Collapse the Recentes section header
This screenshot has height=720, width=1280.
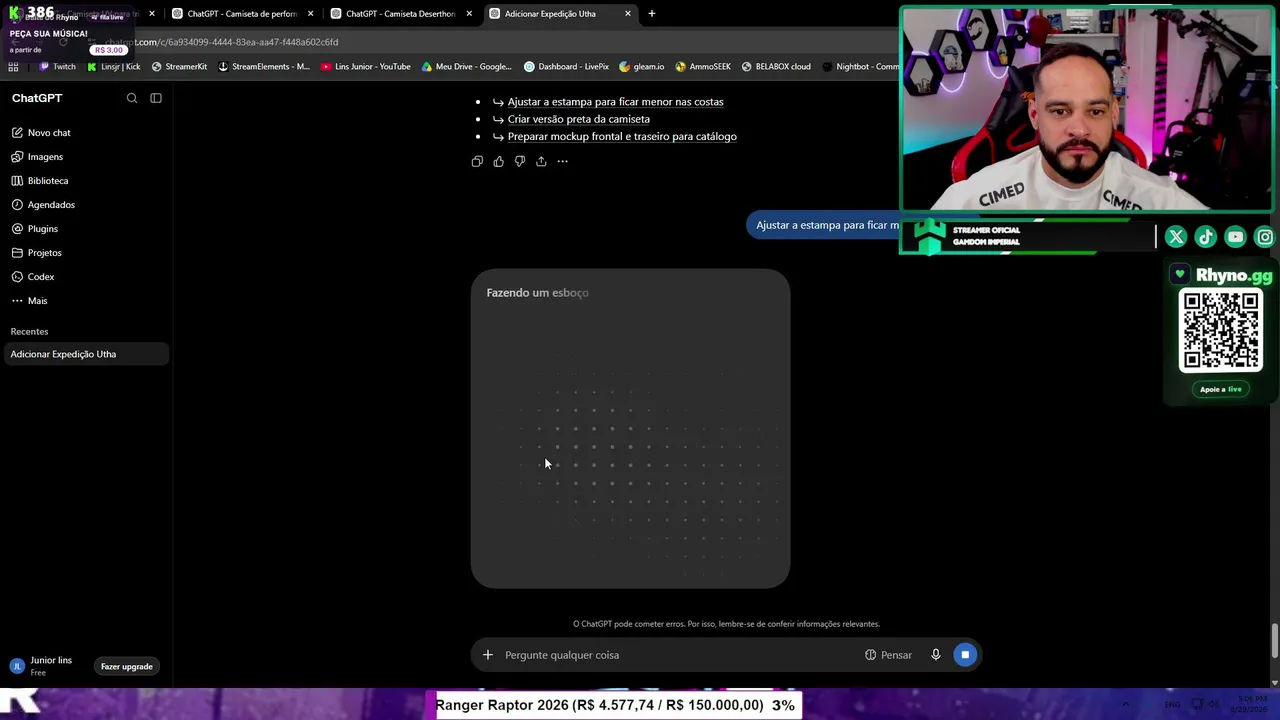(x=29, y=332)
